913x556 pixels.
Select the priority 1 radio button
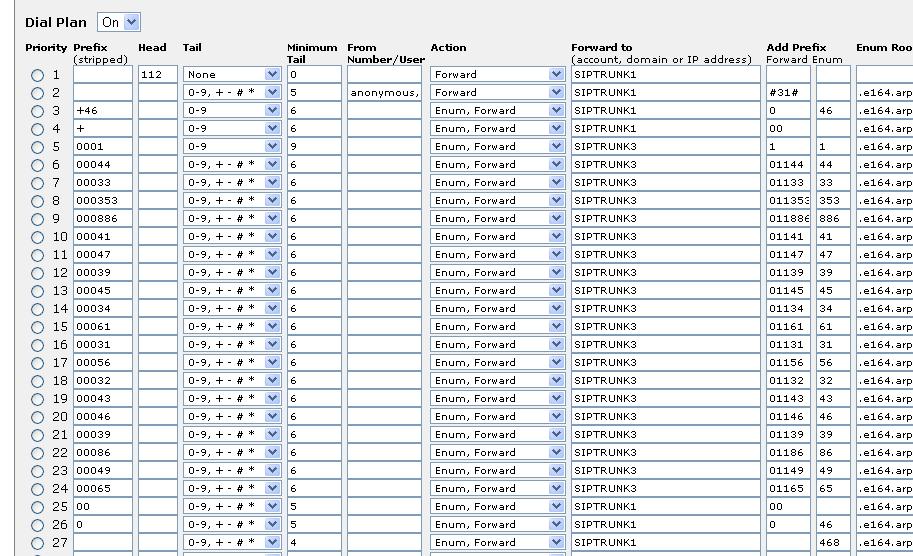[x=38, y=75]
